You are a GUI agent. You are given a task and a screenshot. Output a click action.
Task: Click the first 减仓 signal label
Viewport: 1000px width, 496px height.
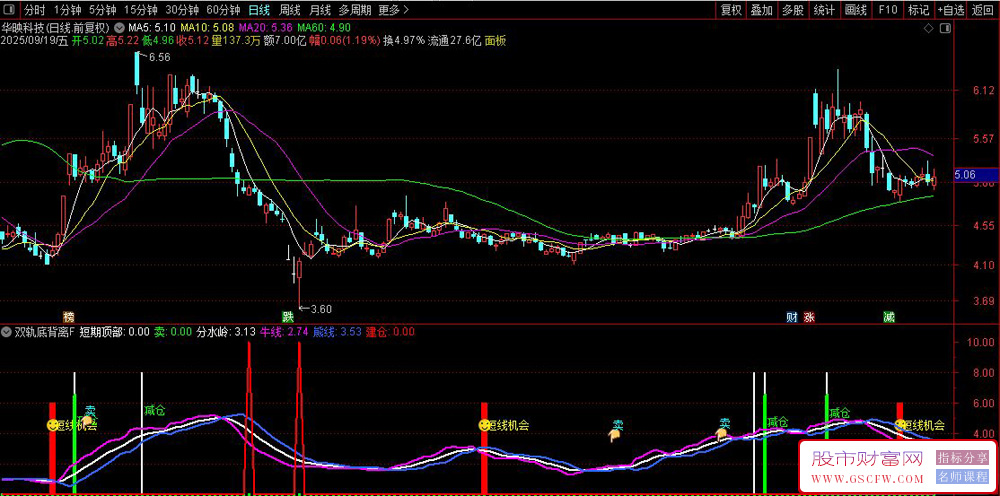tap(154, 411)
